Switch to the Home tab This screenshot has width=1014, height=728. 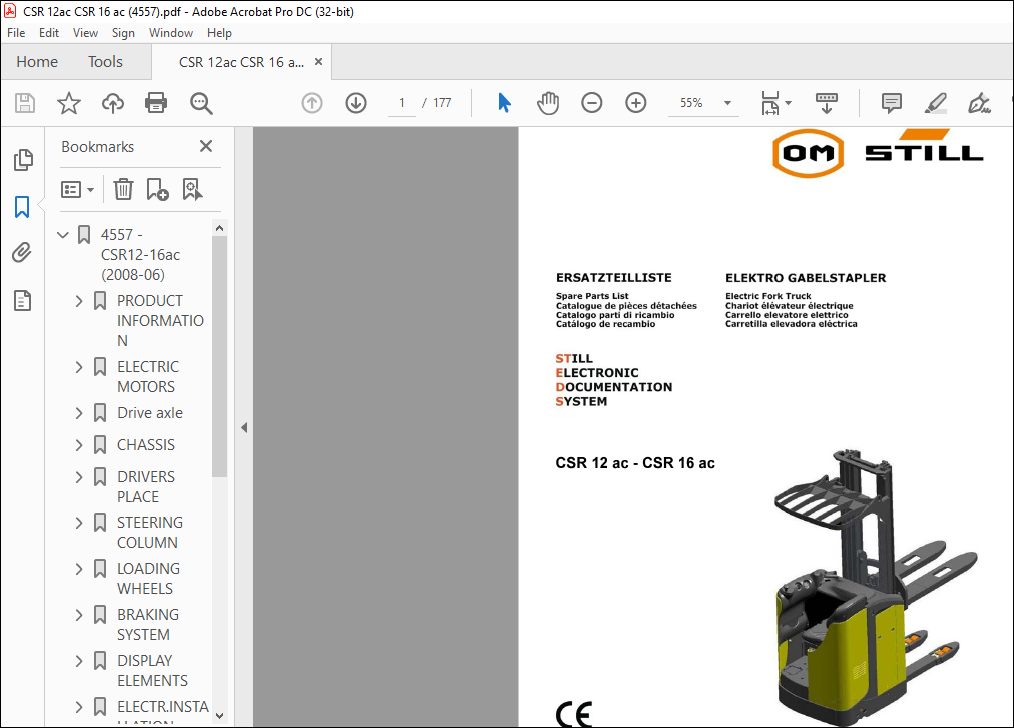(37, 62)
